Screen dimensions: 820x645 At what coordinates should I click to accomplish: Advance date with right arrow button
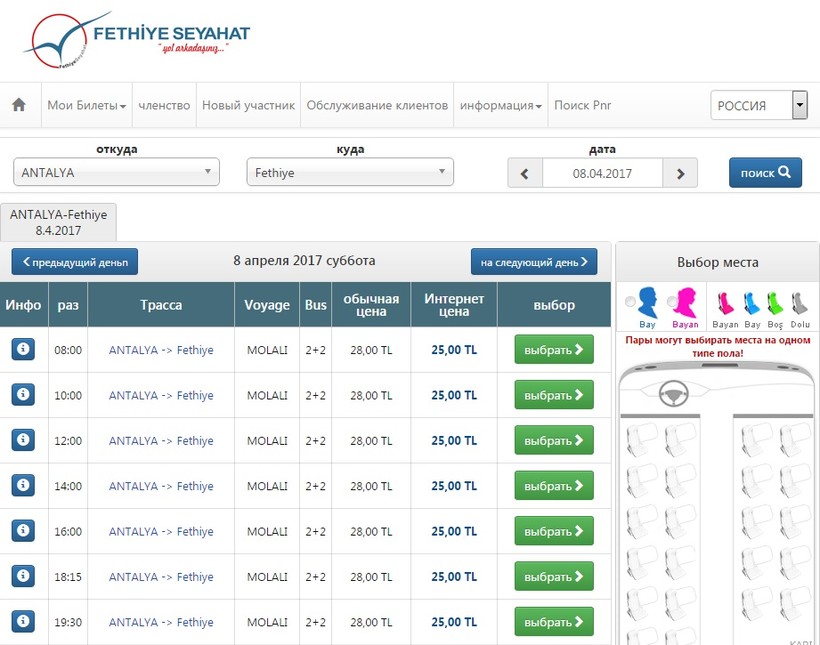pyautogui.click(x=680, y=173)
